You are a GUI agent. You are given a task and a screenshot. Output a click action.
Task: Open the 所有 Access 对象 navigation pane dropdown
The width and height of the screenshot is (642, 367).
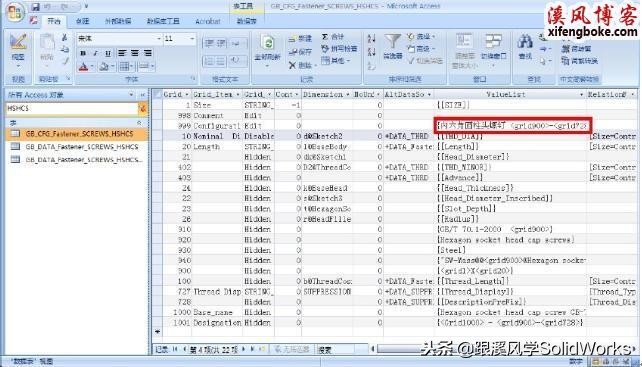point(132,95)
